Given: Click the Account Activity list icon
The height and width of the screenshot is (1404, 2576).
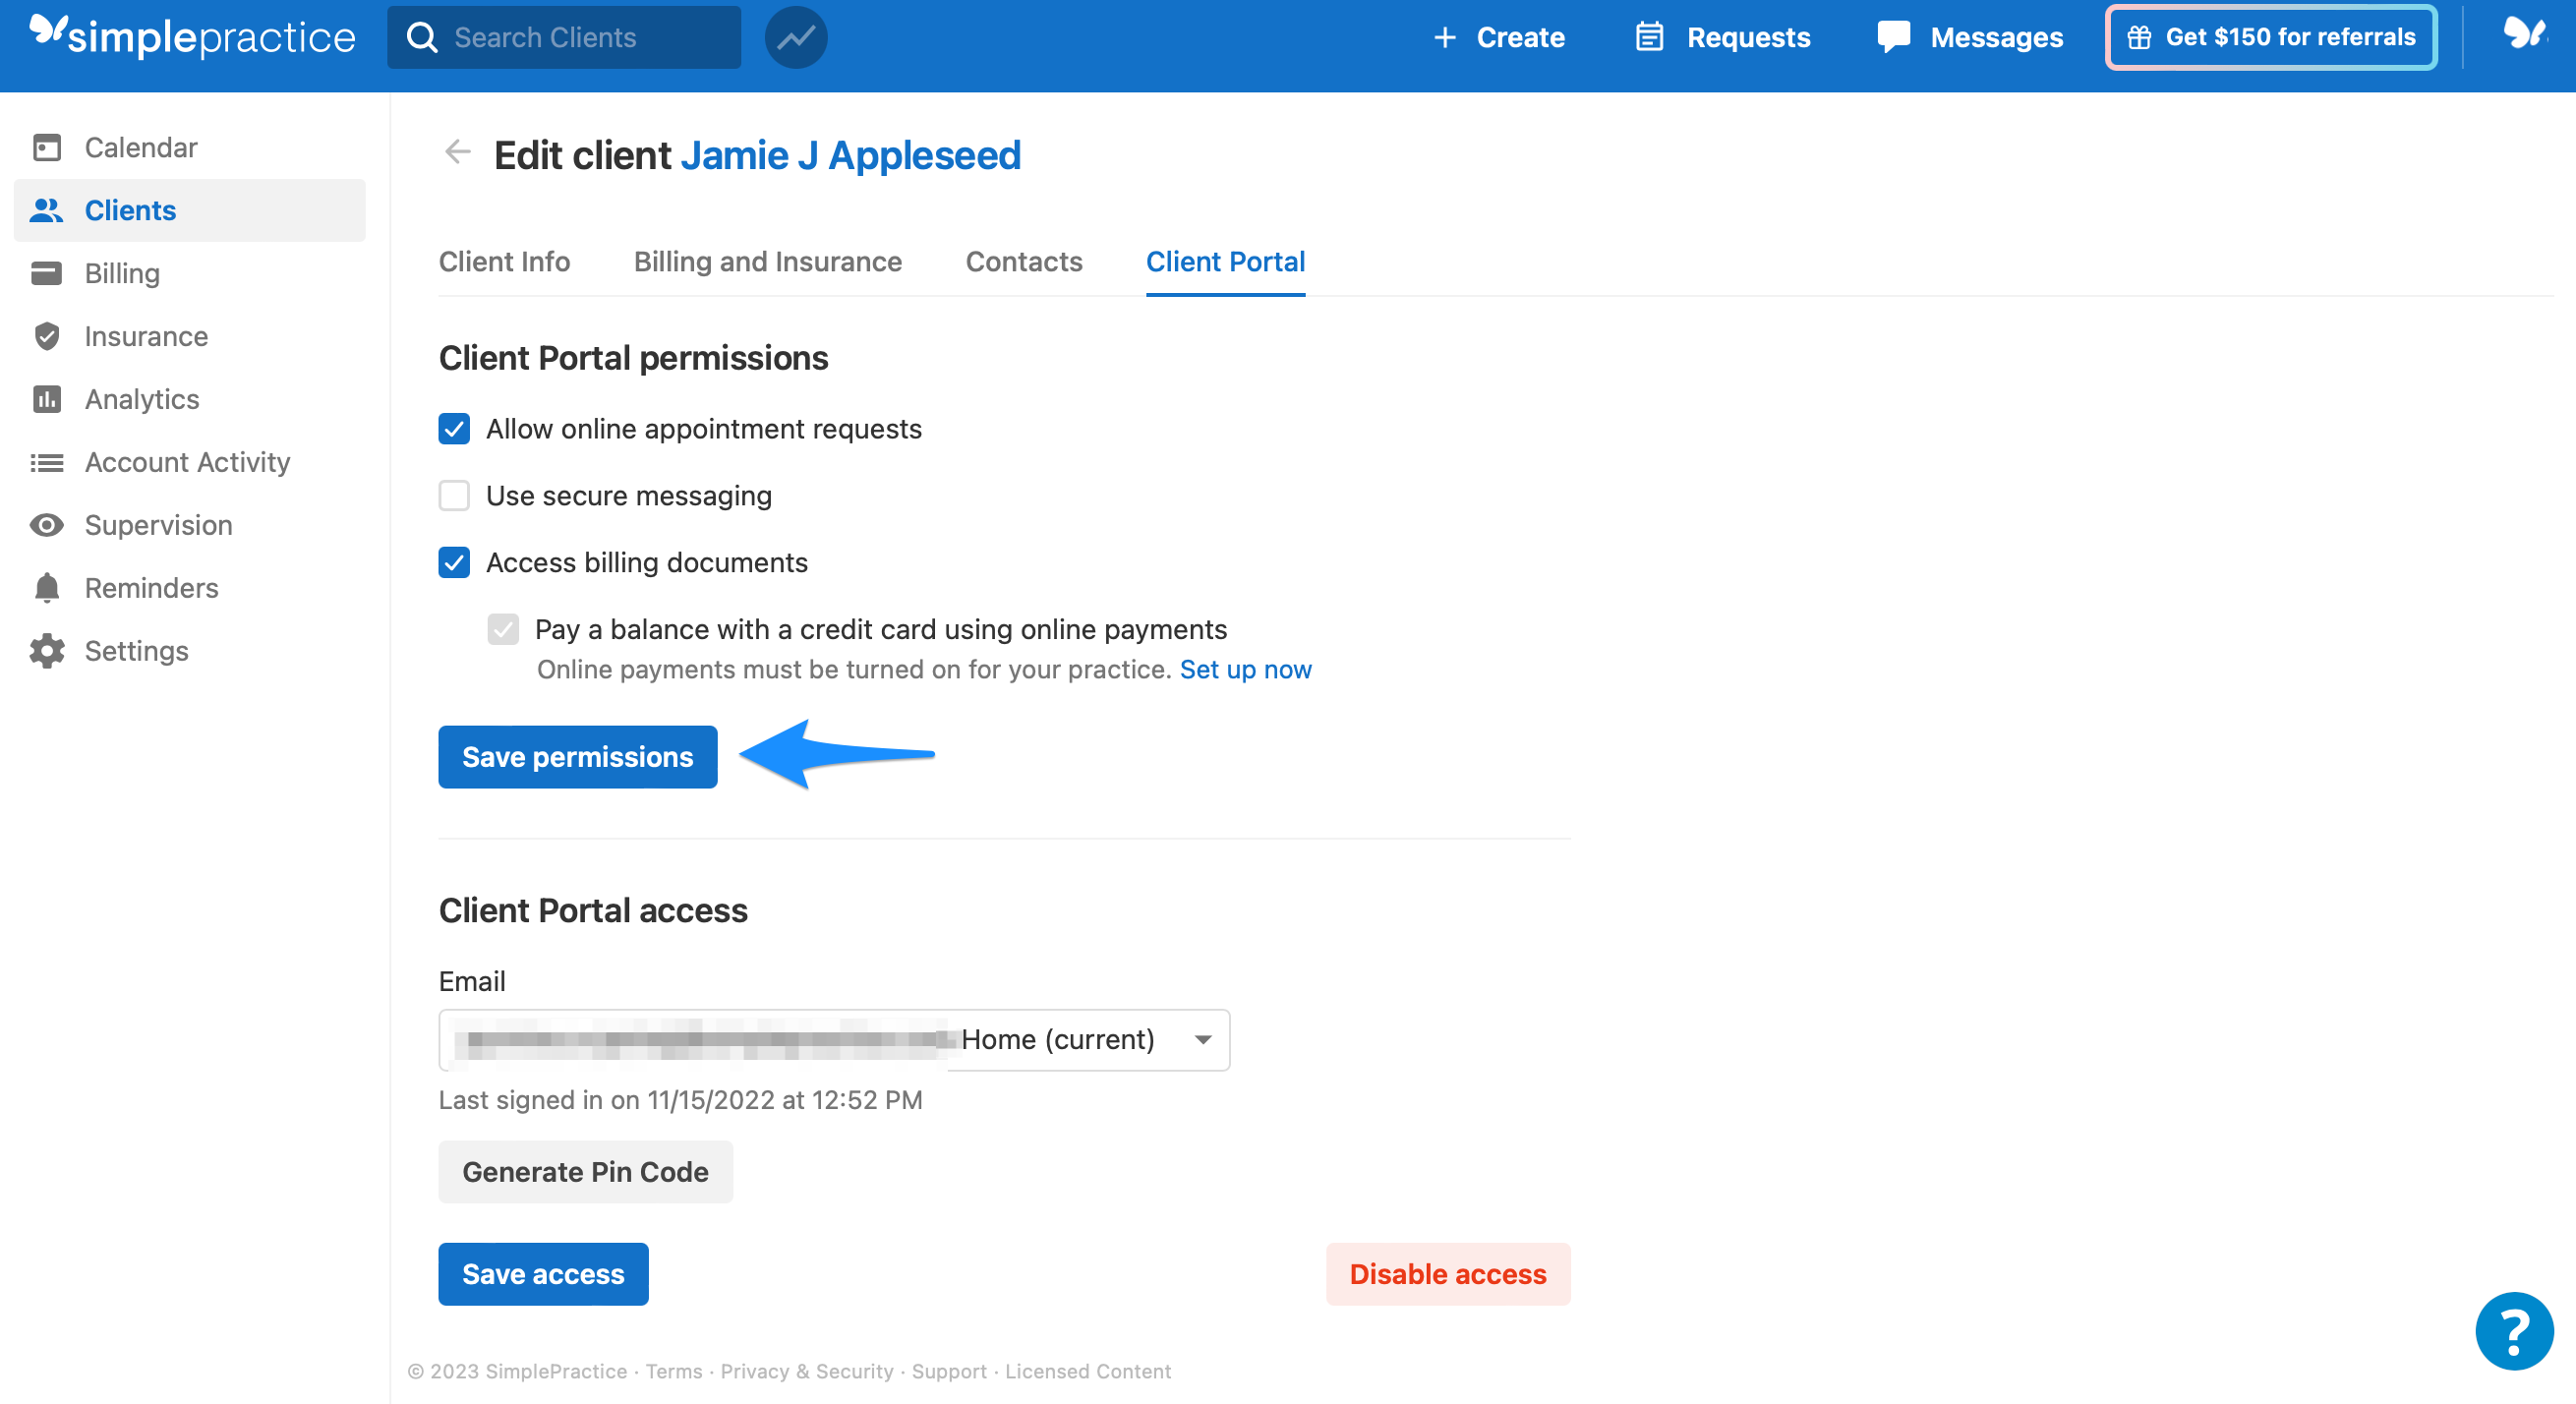Looking at the screenshot, I should [x=47, y=462].
